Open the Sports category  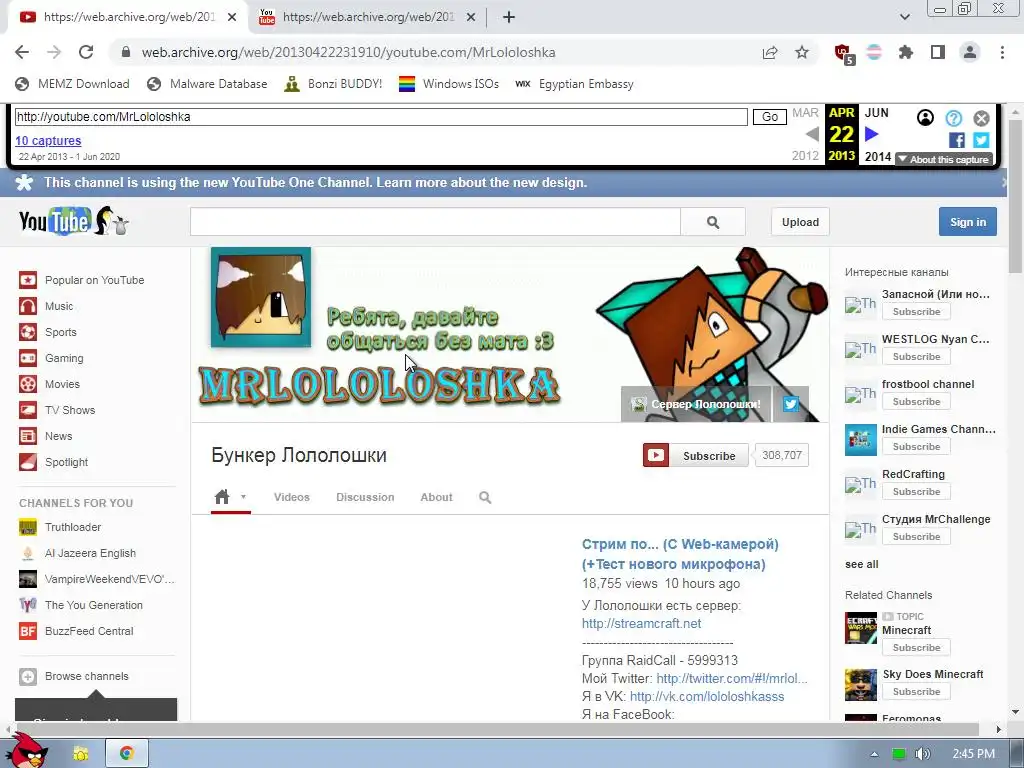click(48, 332)
